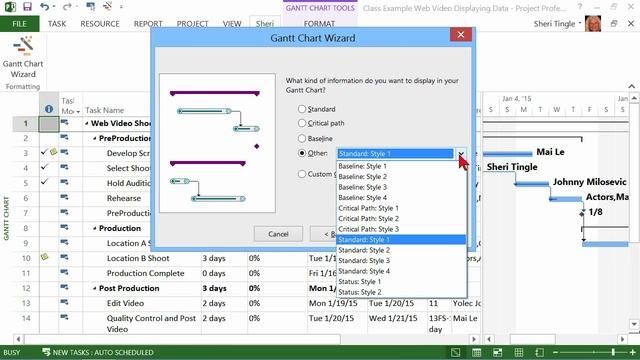Open the RESOURCE ribbon tab
640x360 pixels.
[x=100, y=24]
